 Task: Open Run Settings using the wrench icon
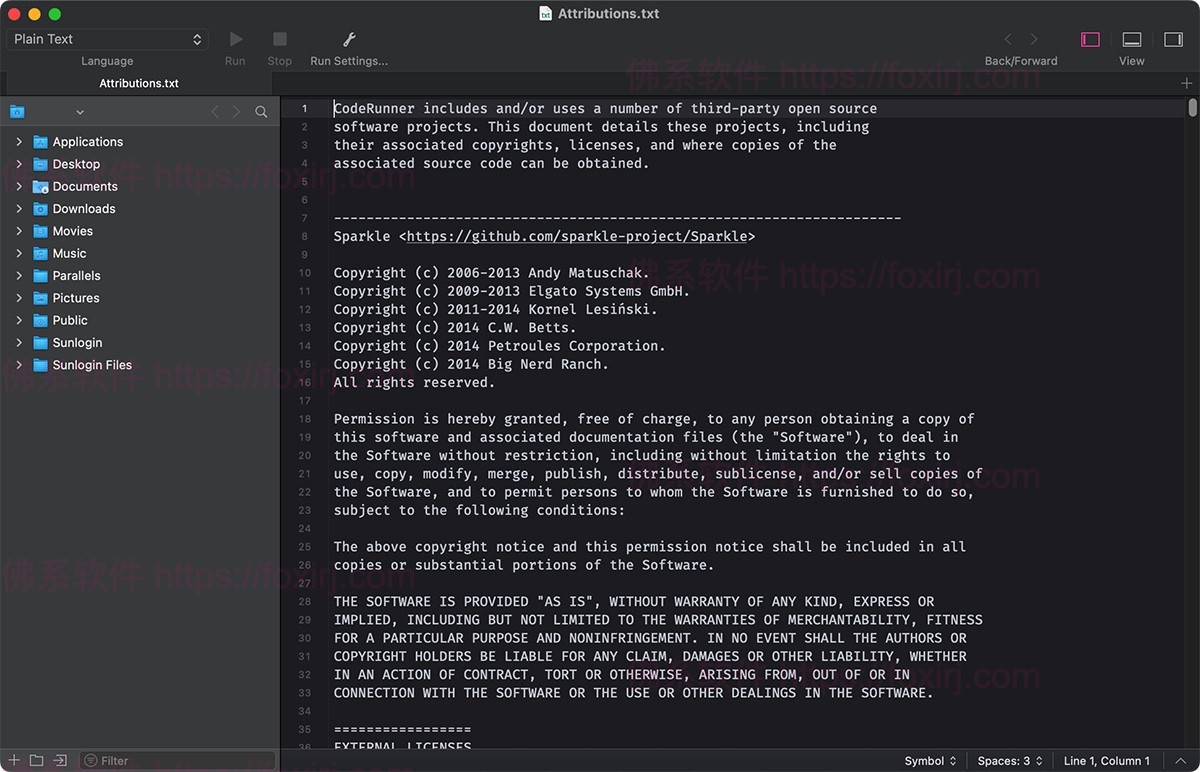coord(348,40)
